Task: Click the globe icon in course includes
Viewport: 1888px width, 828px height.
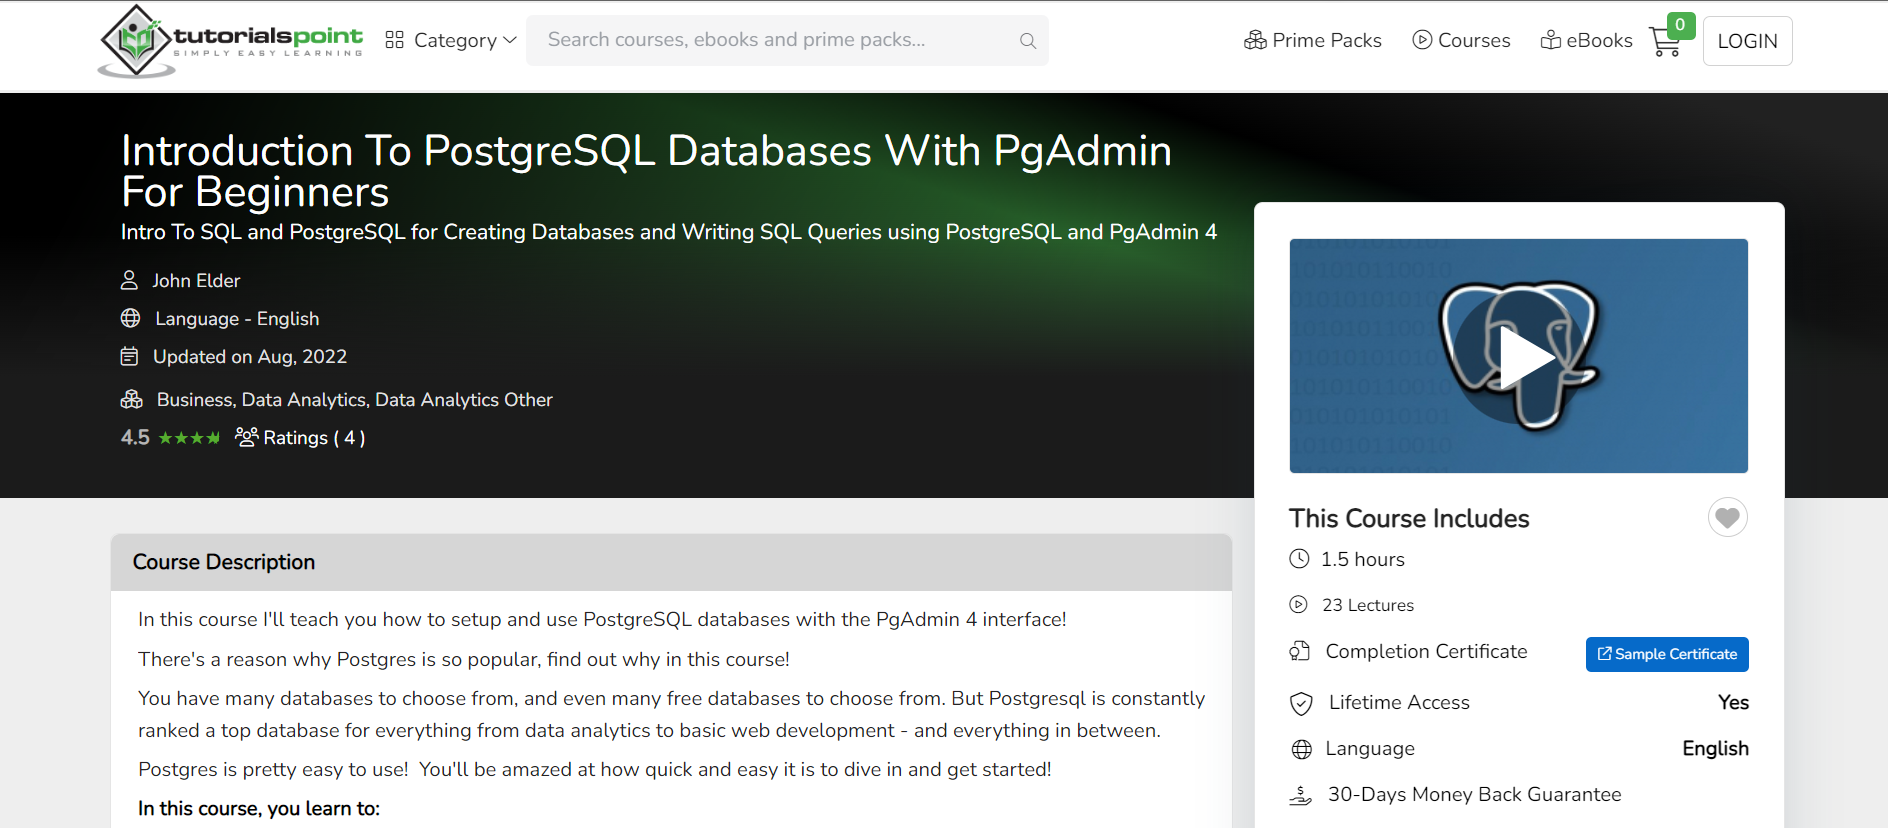Action: [x=1301, y=749]
